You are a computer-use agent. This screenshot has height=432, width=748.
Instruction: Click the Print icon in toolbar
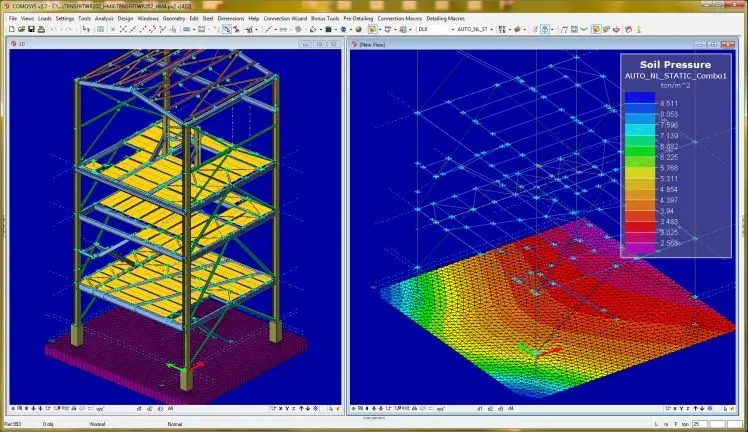point(41,30)
